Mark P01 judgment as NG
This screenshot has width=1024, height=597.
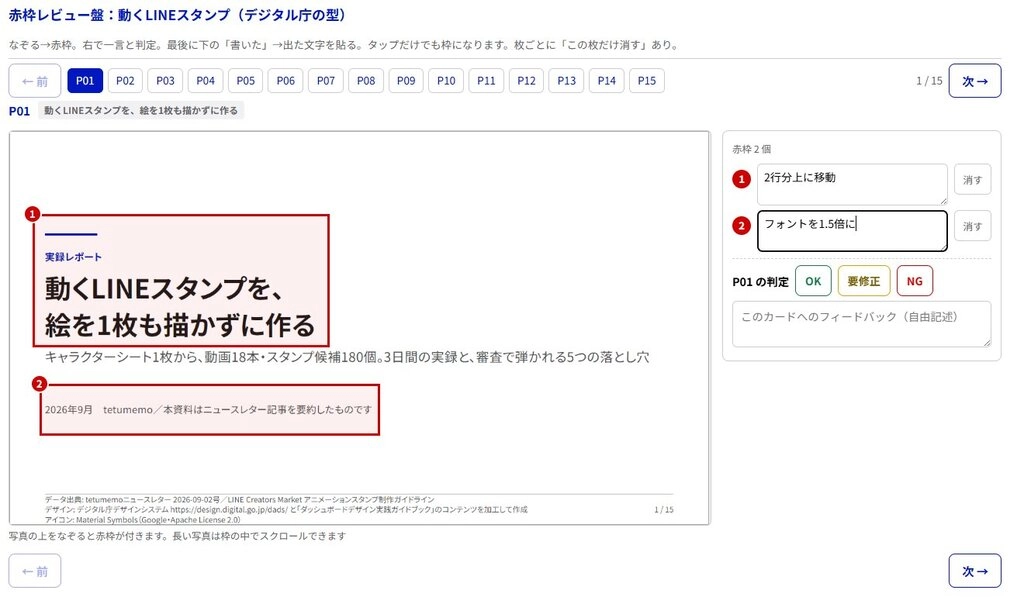[x=915, y=282]
